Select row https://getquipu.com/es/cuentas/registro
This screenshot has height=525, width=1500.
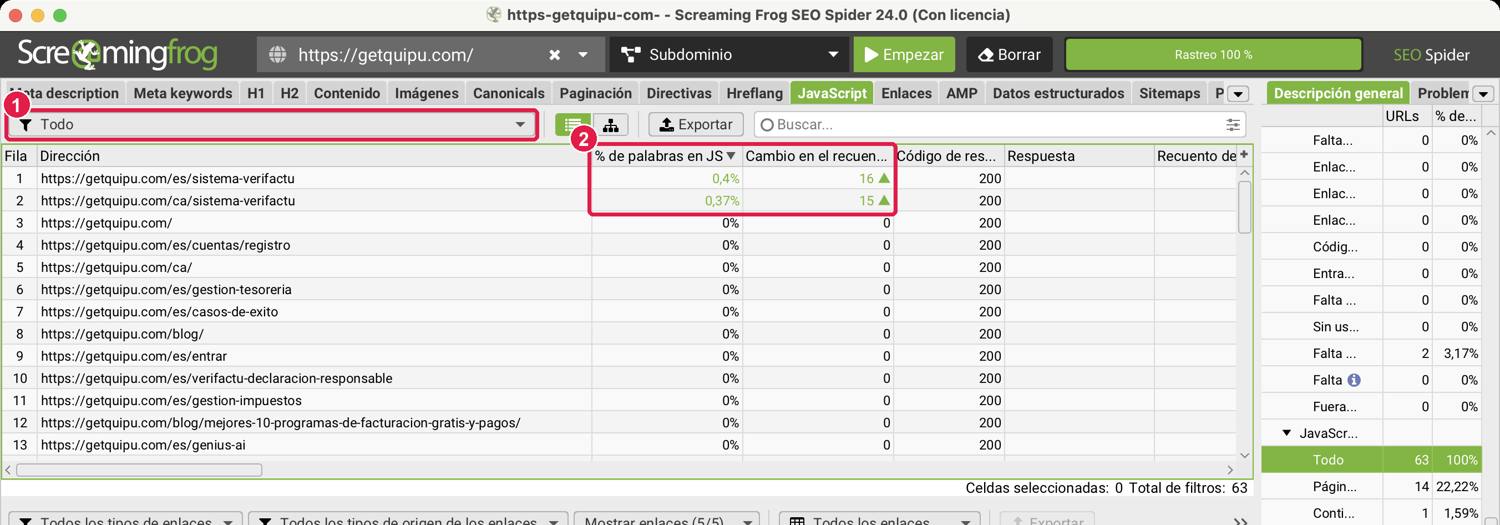(619, 245)
